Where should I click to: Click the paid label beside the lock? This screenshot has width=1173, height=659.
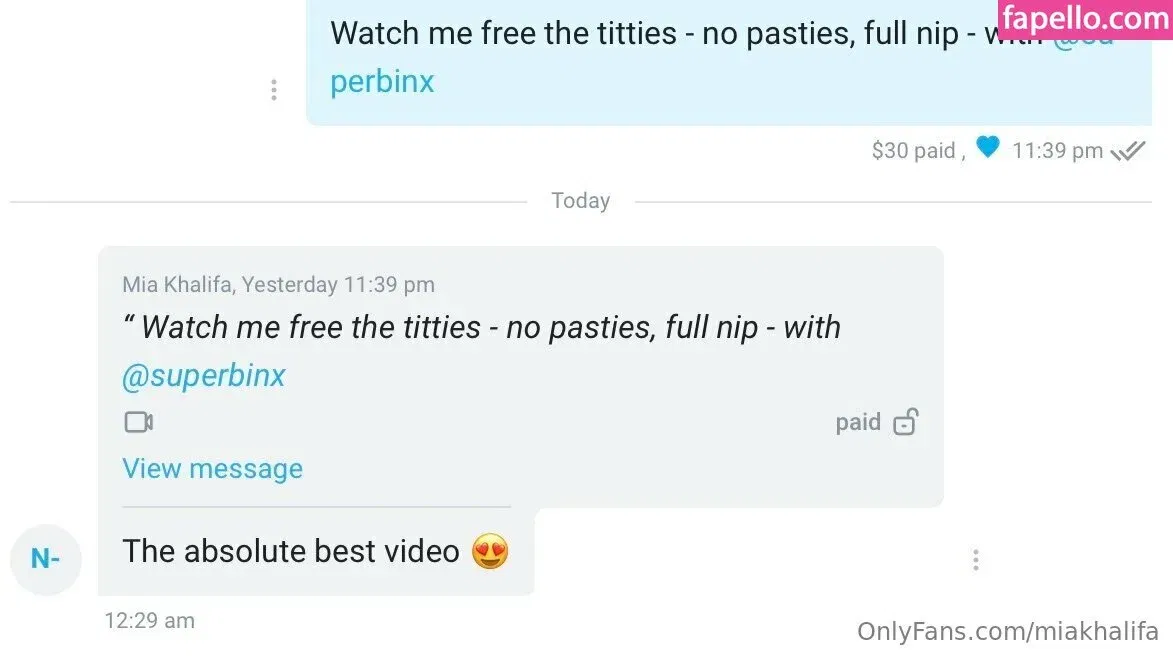click(x=858, y=422)
